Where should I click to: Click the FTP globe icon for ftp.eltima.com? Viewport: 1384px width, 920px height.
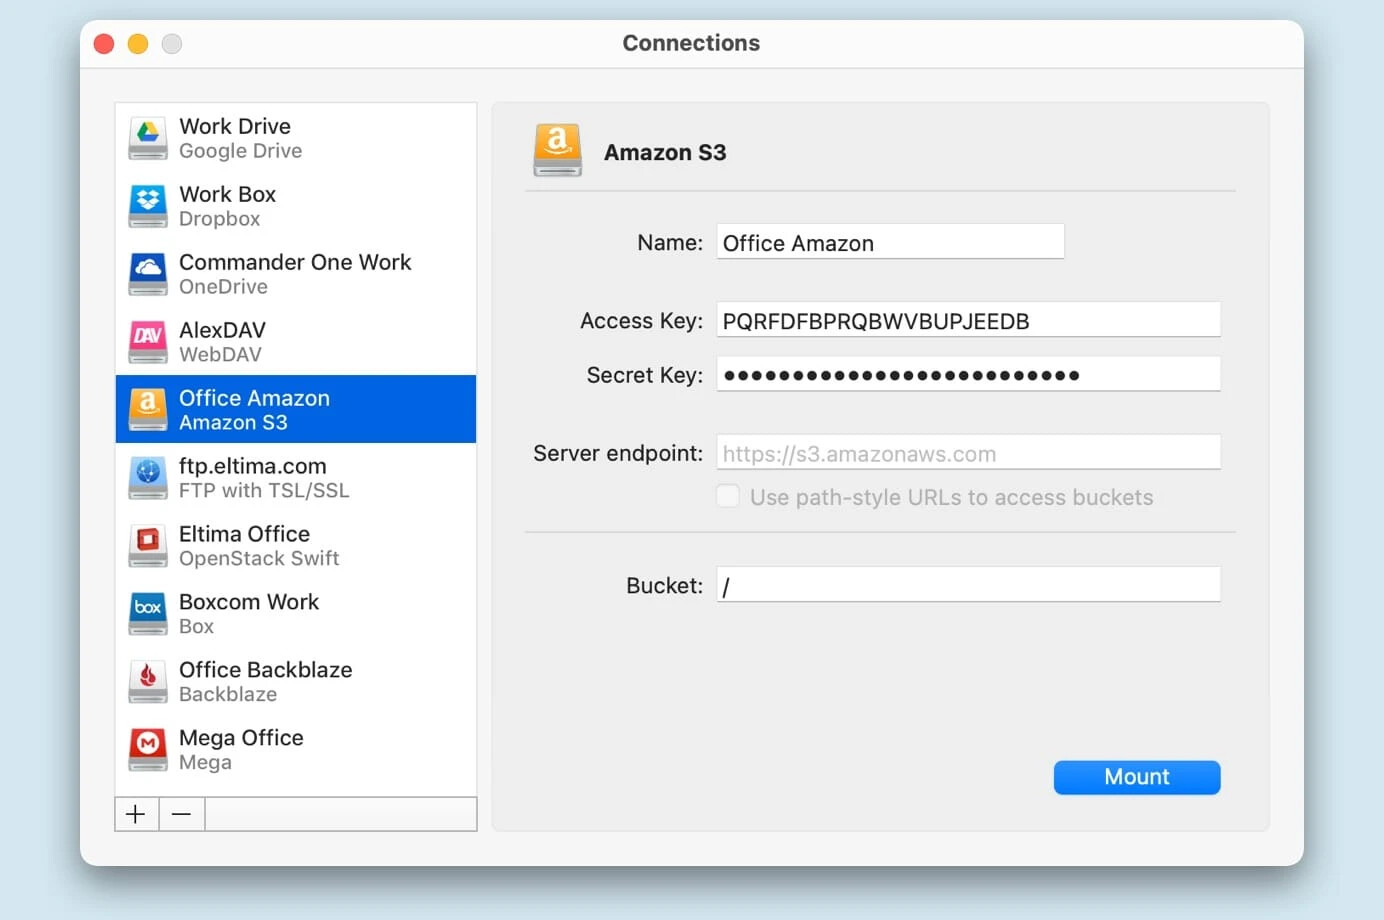148,478
